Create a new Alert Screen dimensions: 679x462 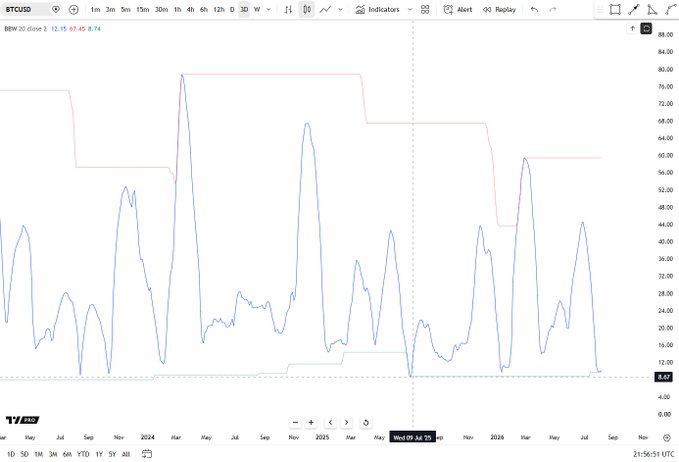tap(458, 10)
